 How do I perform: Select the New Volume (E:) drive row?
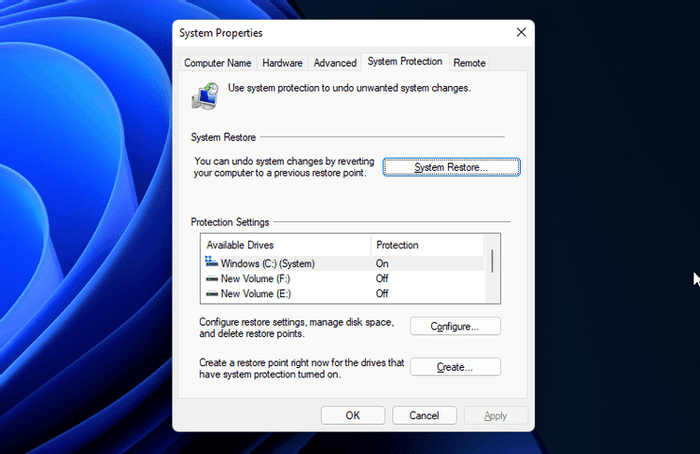(x=342, y=293)
